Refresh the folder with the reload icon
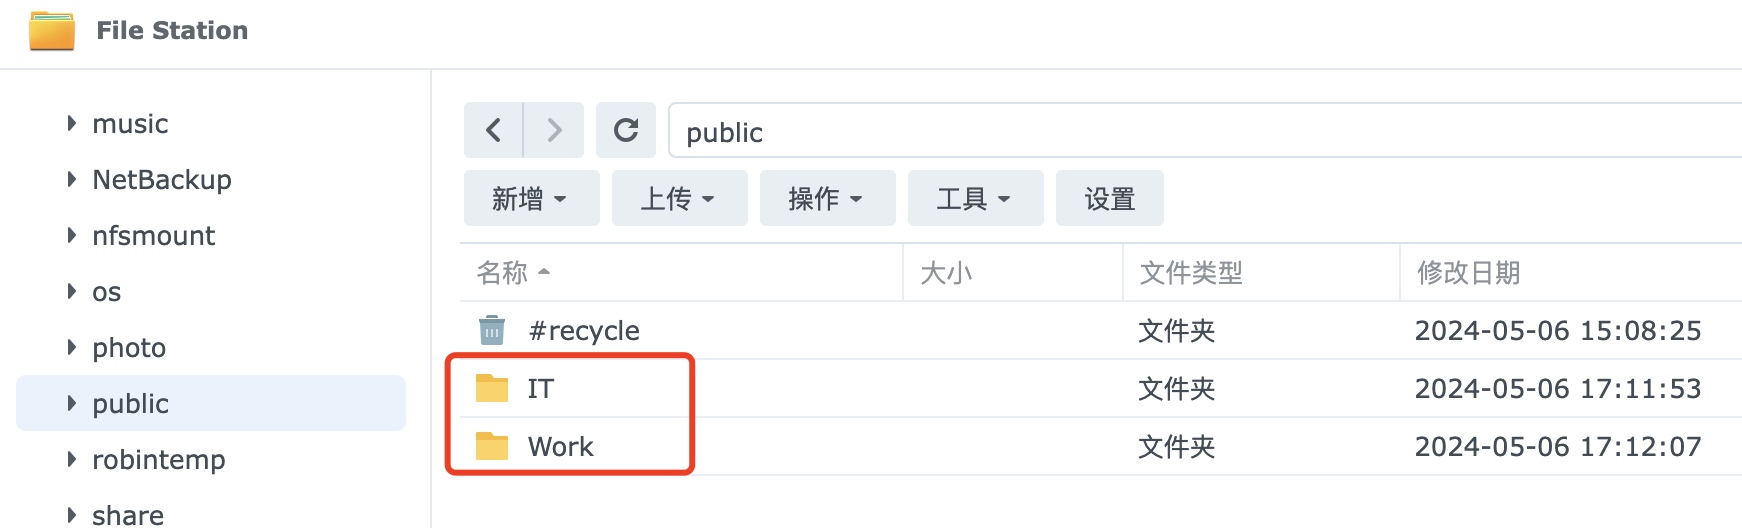1742x528 pixels. pos(626,130)
